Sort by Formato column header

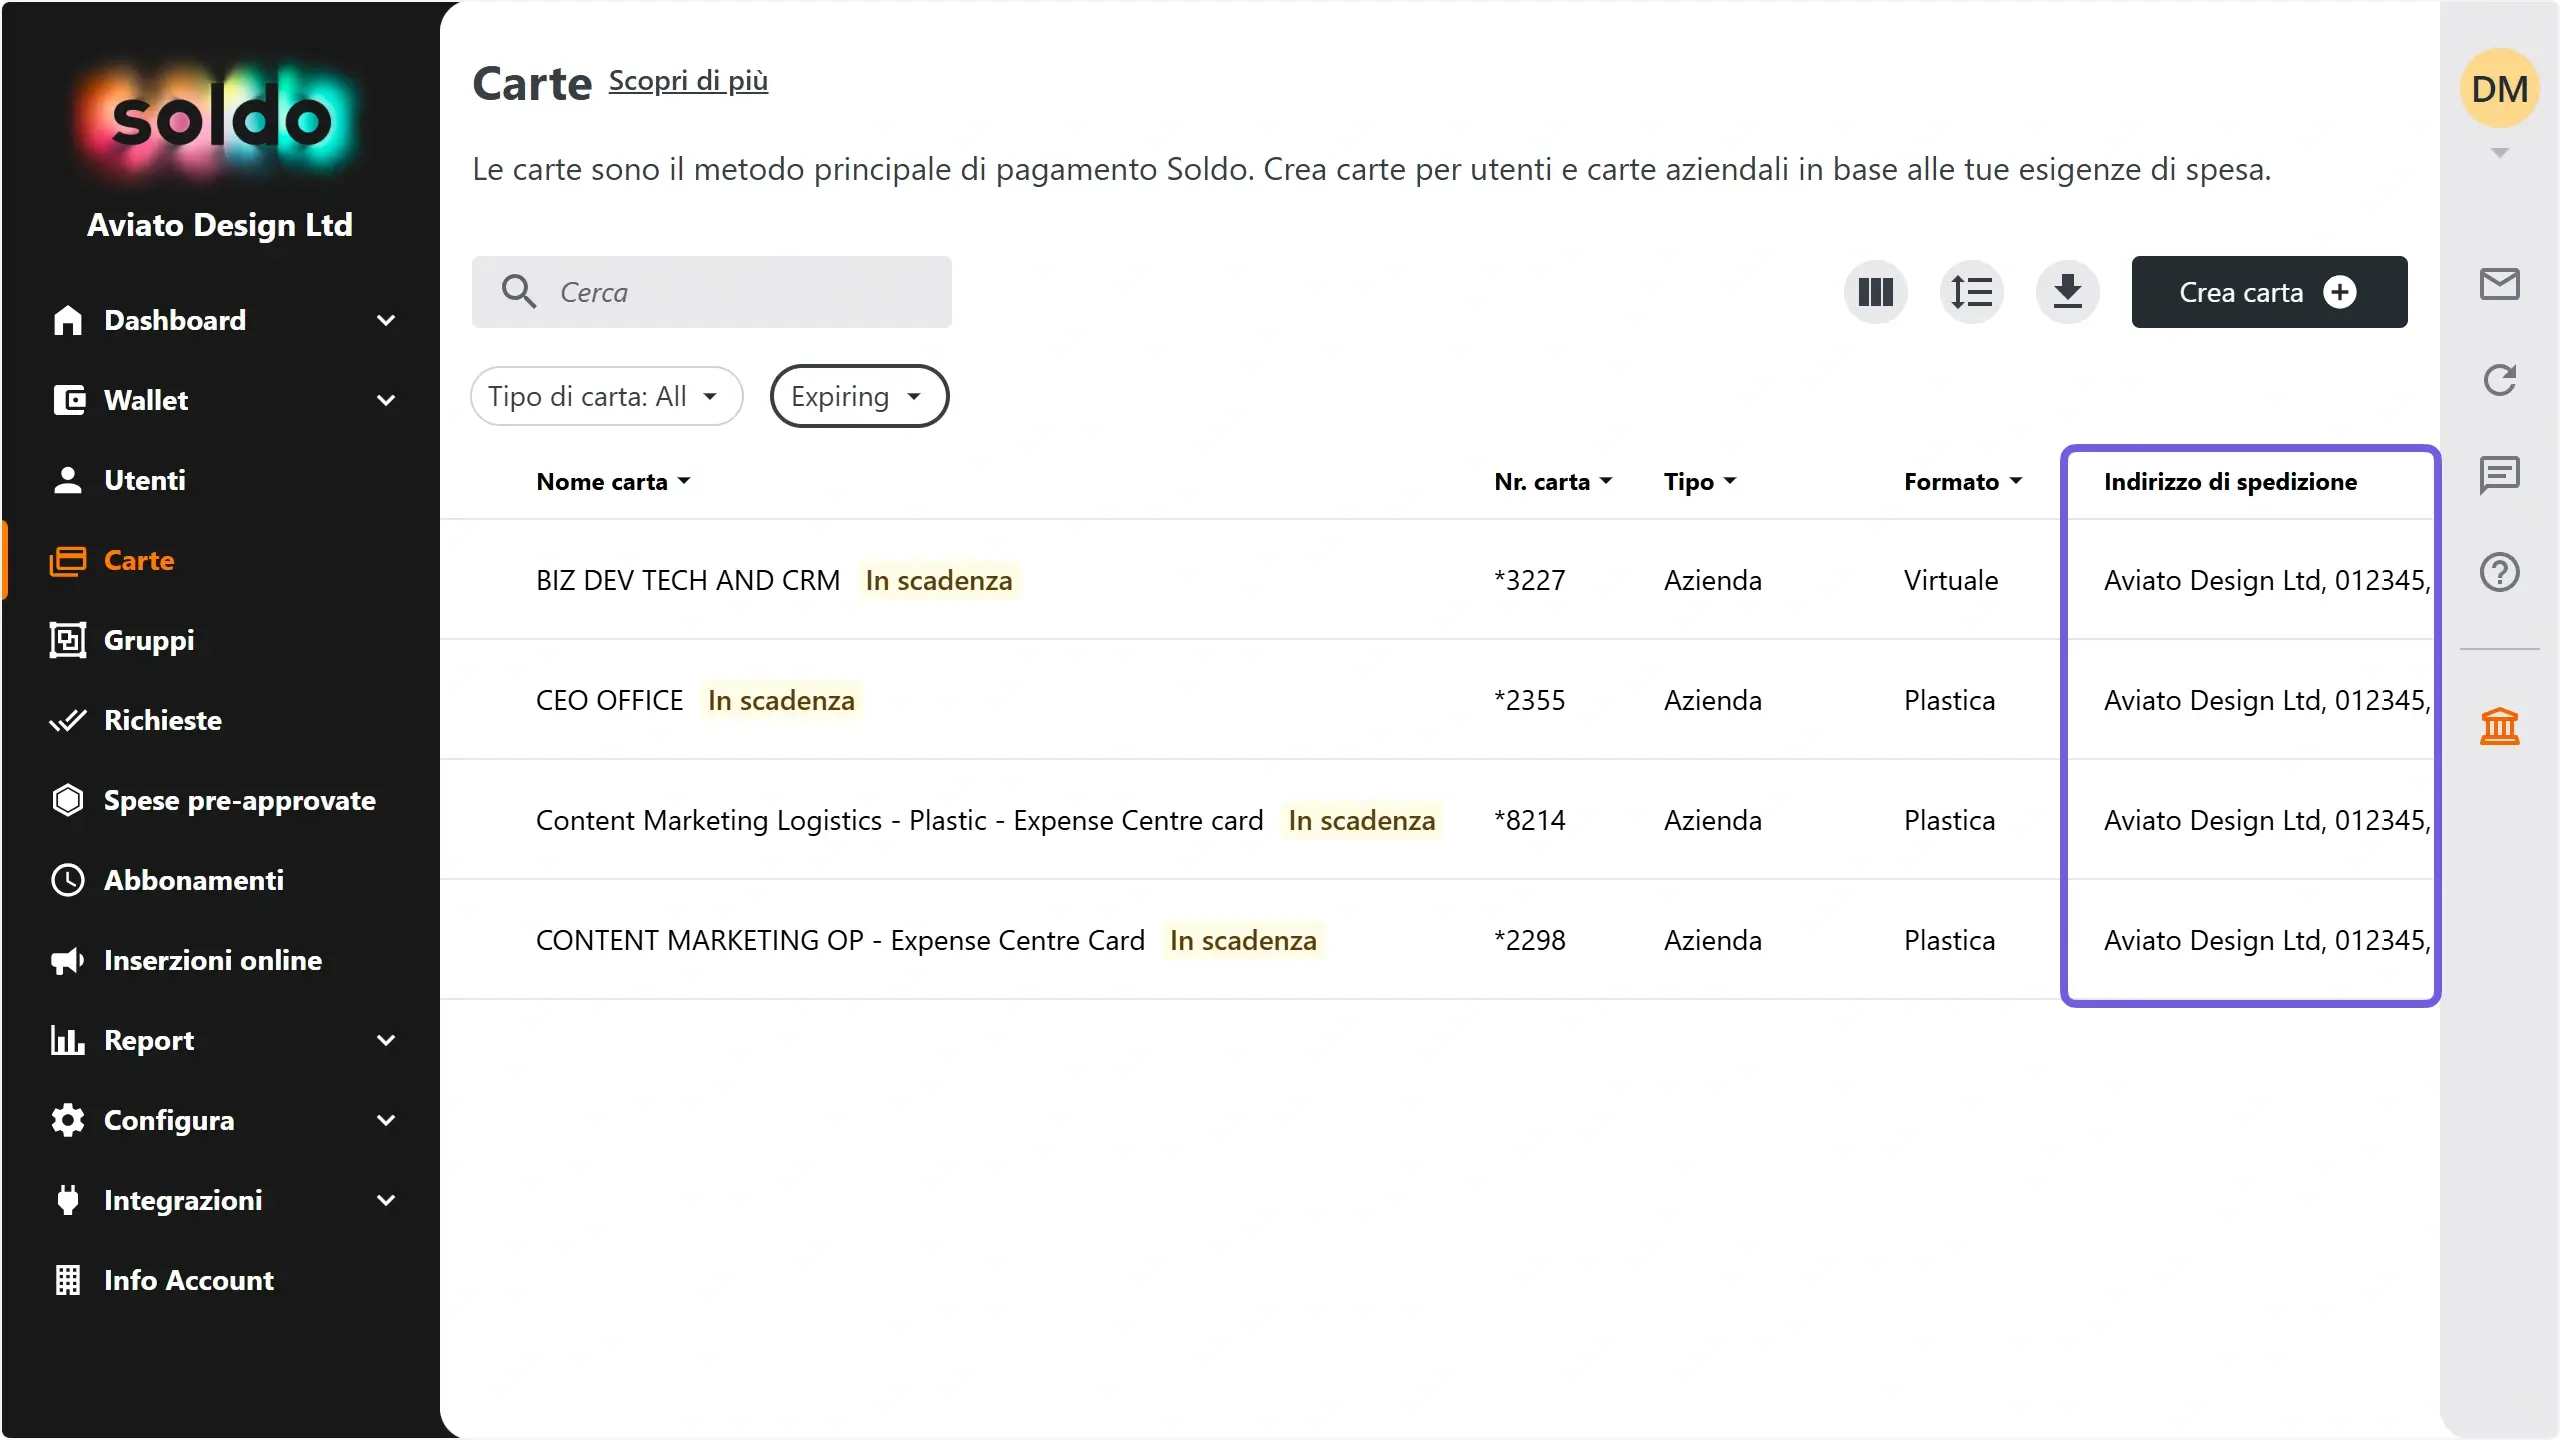1963,481
